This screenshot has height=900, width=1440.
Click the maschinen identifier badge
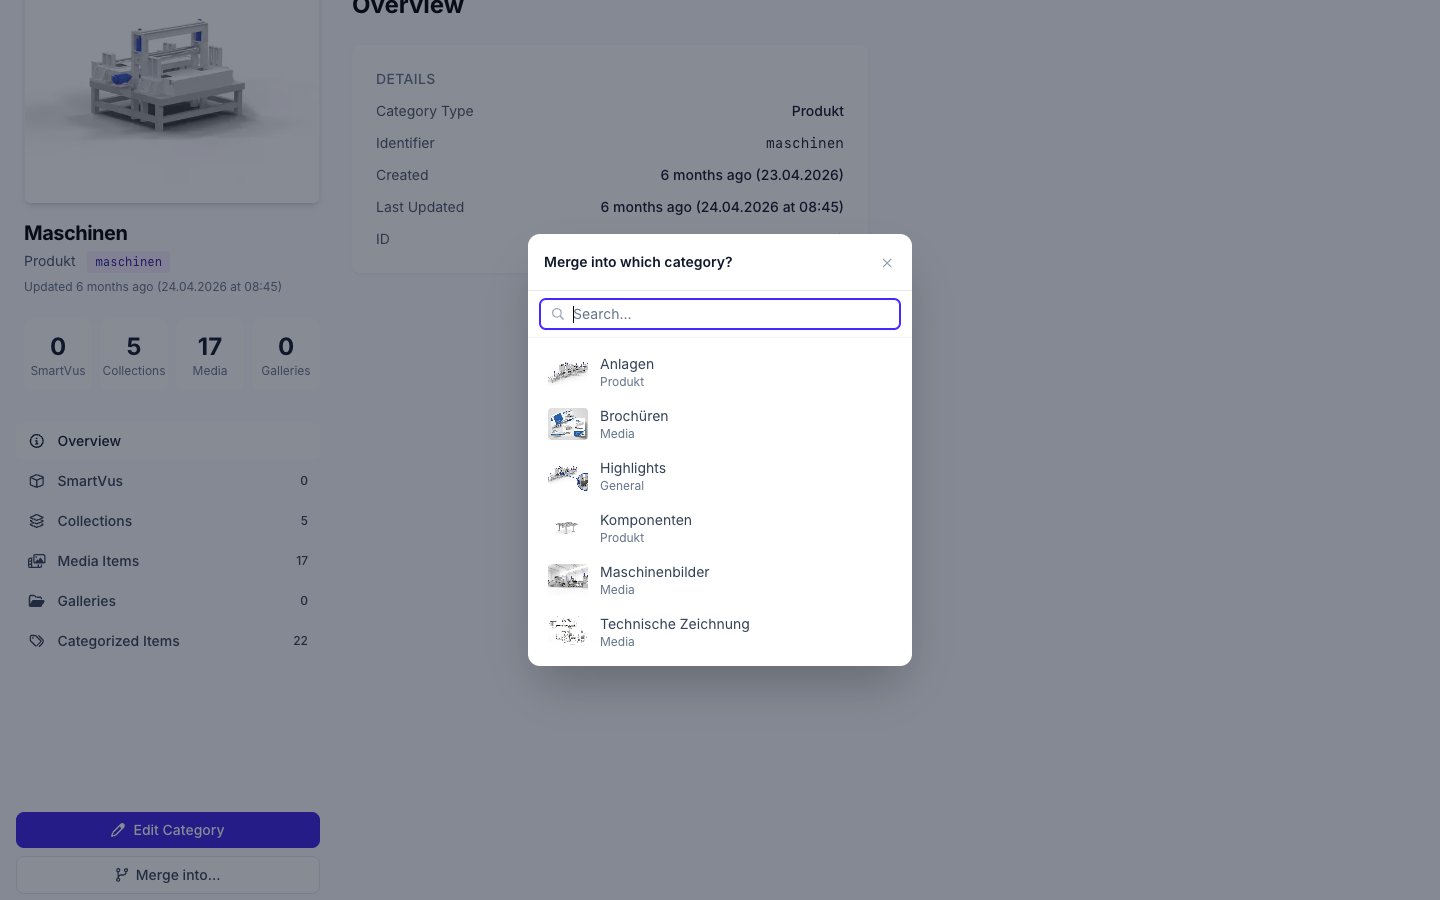[128, 262]
